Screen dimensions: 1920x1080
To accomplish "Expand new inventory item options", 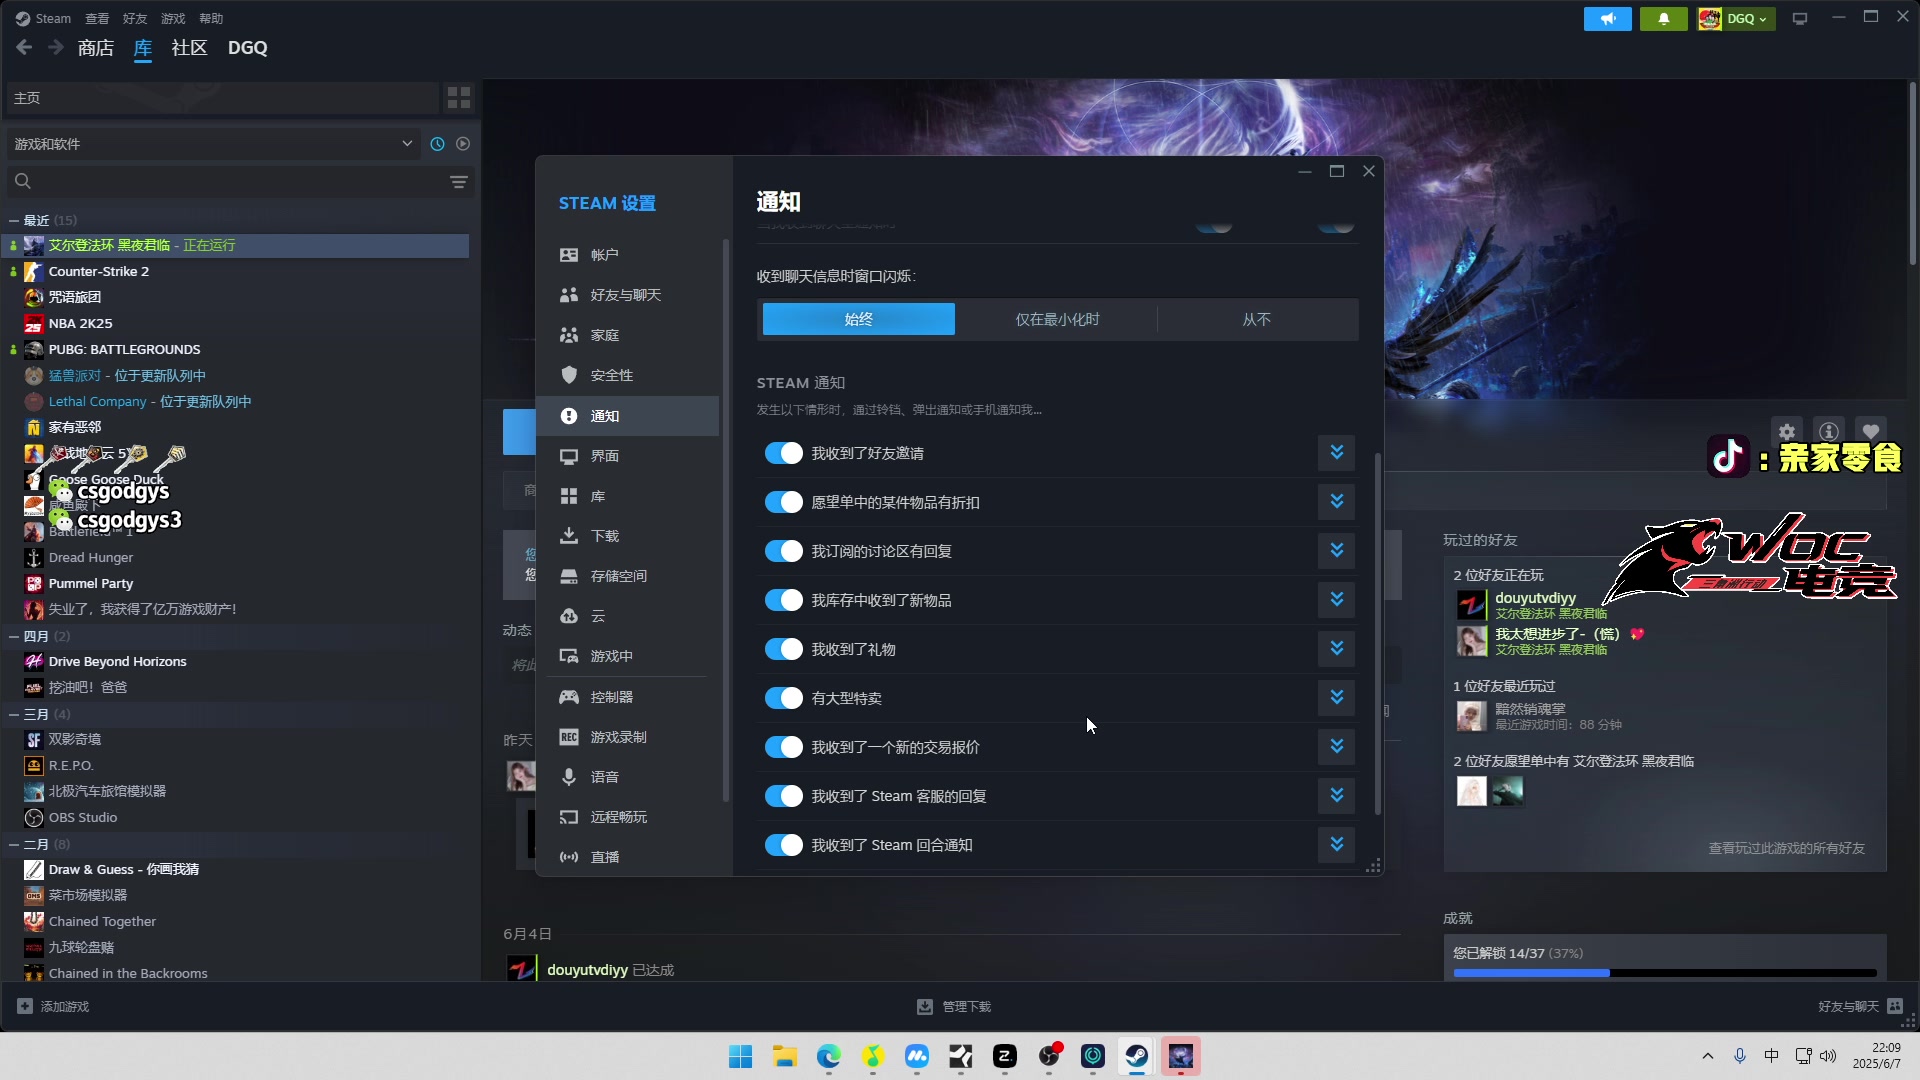I will [1336, 600].
